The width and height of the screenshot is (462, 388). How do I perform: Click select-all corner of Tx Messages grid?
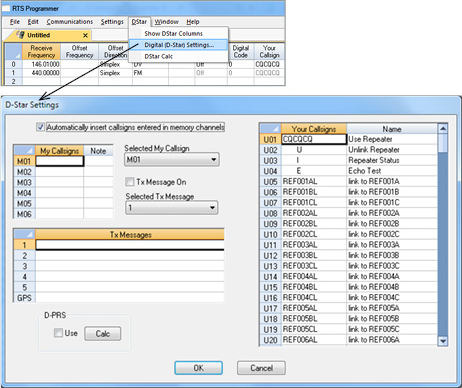pyautogui.click(x=24, y=234)
